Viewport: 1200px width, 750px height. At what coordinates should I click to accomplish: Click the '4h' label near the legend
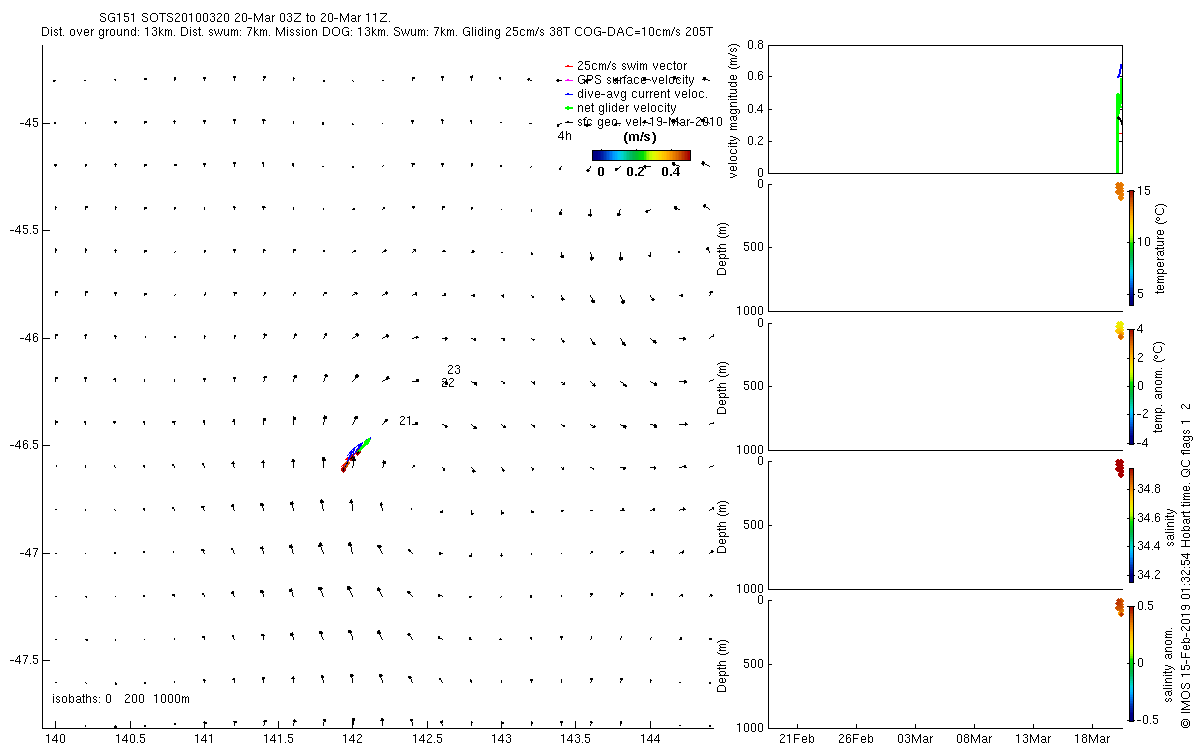565,136
